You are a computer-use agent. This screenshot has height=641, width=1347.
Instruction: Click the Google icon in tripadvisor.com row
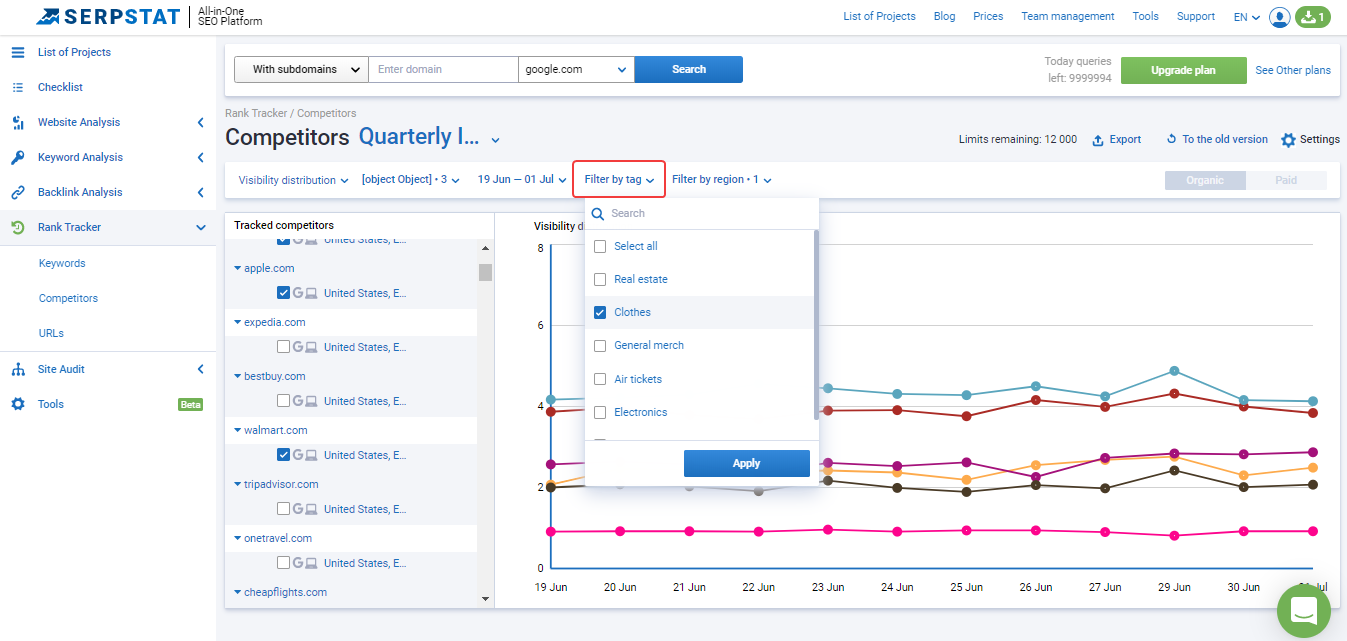[298, 509]
